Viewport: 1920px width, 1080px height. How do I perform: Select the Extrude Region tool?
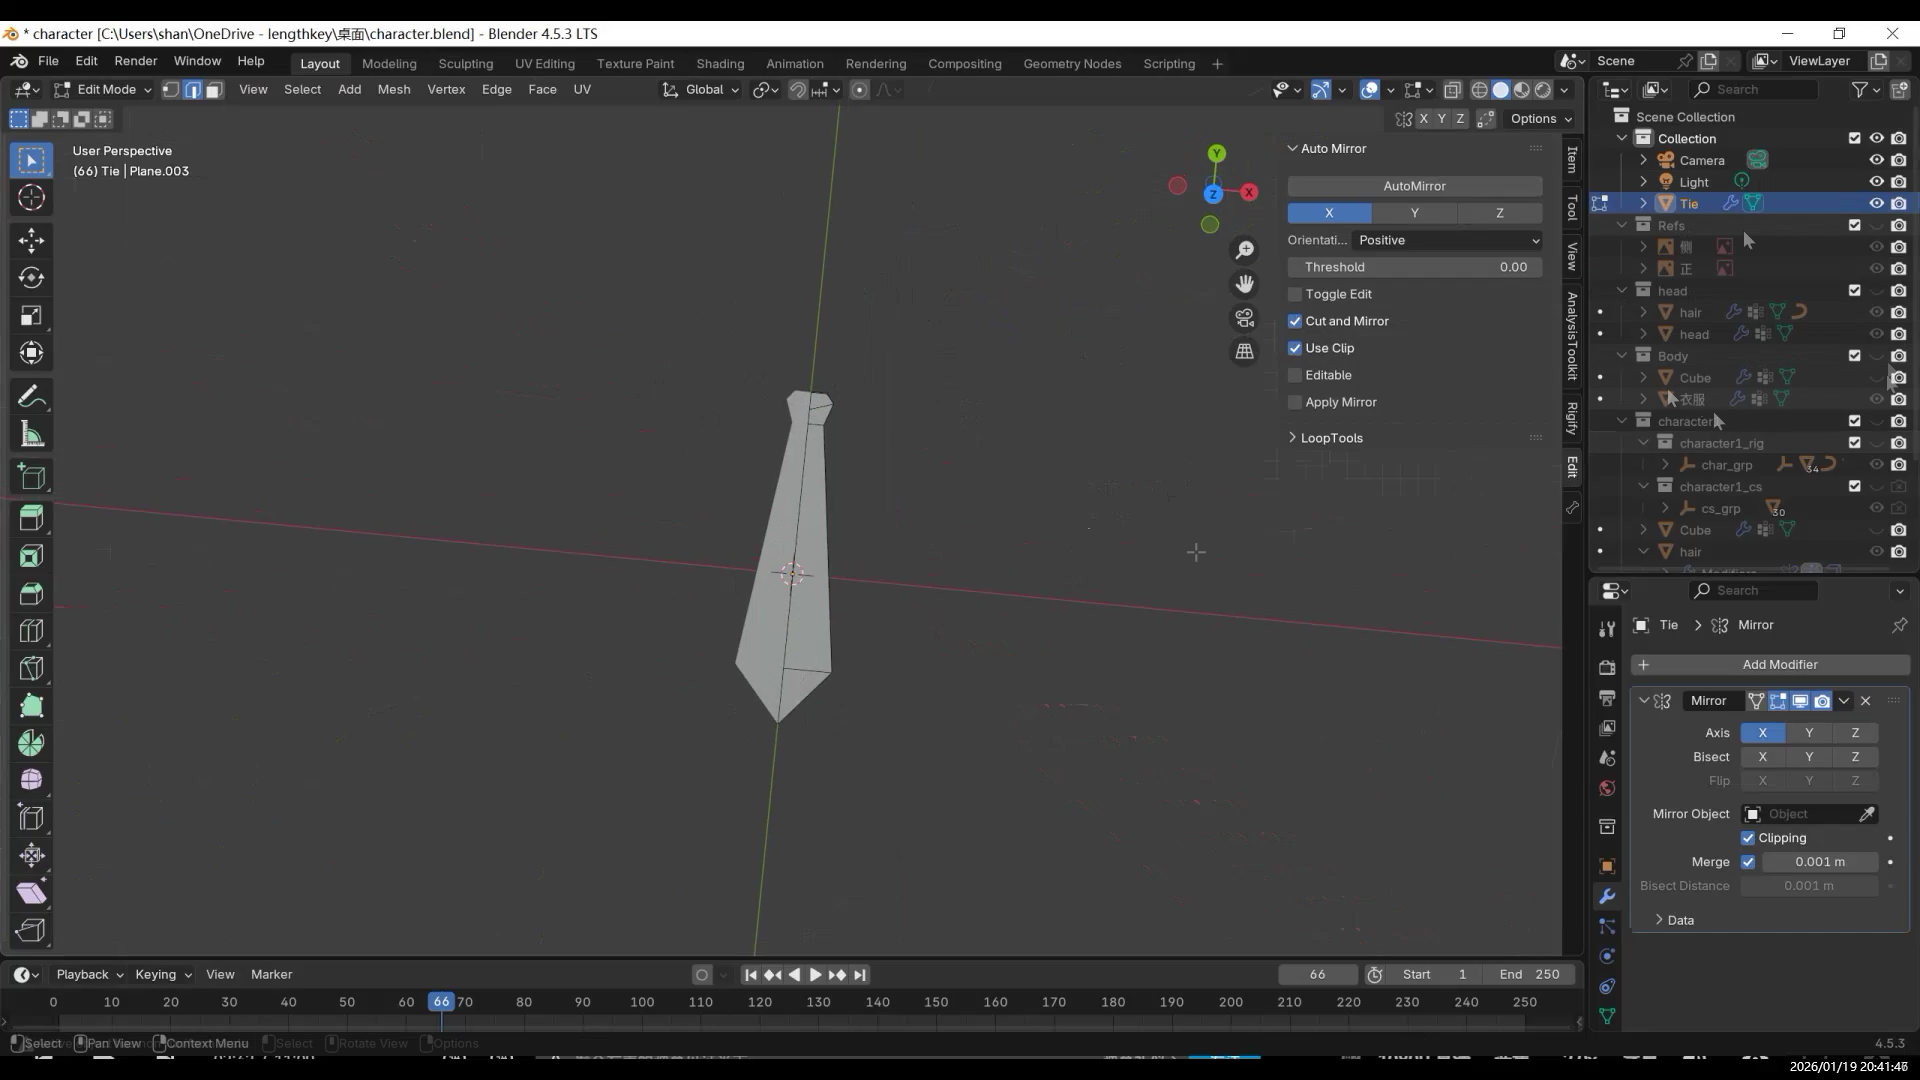[31, 518]
